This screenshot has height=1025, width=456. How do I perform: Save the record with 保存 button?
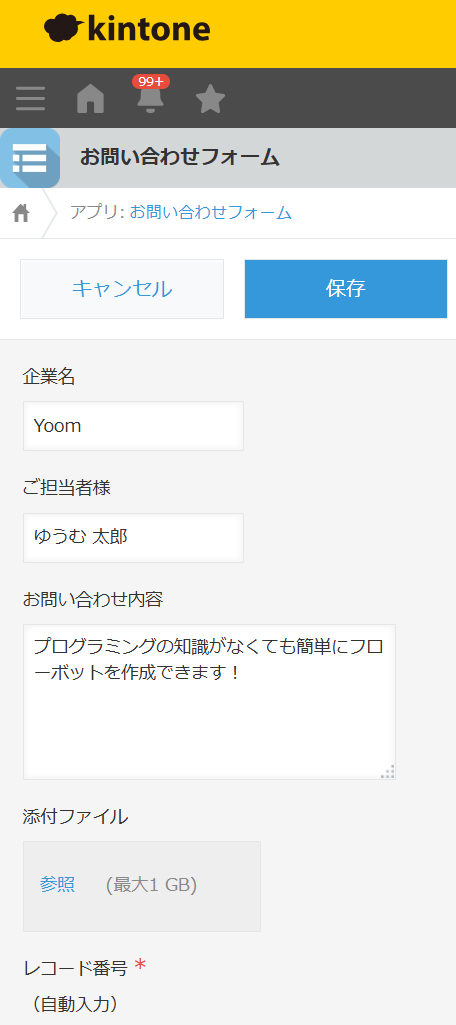(346, 289)
